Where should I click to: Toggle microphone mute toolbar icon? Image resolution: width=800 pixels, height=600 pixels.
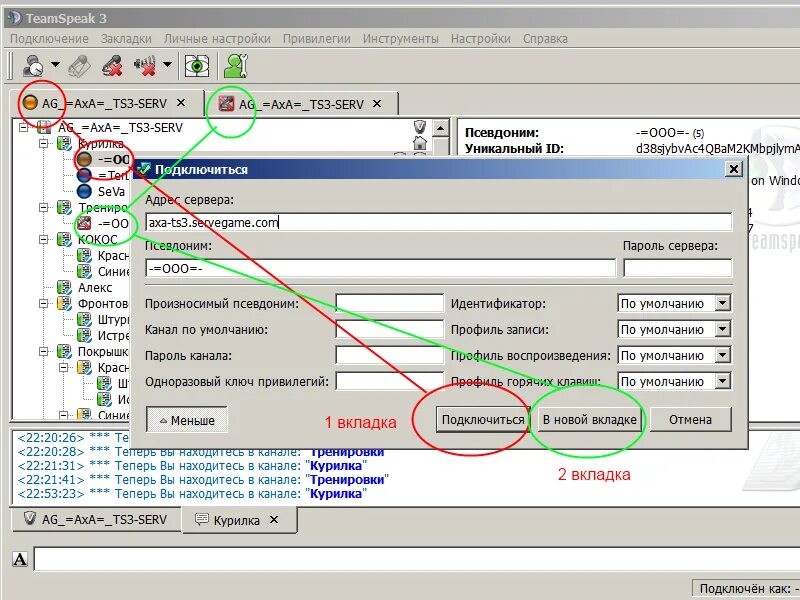click(x=112, y=65)
